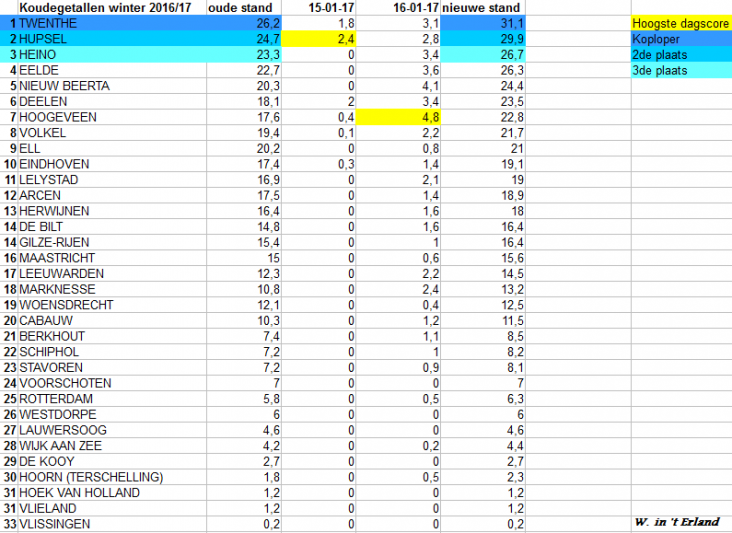Select the rank number 33 cell
Screen dimensions: 732x533
point(9,524)
